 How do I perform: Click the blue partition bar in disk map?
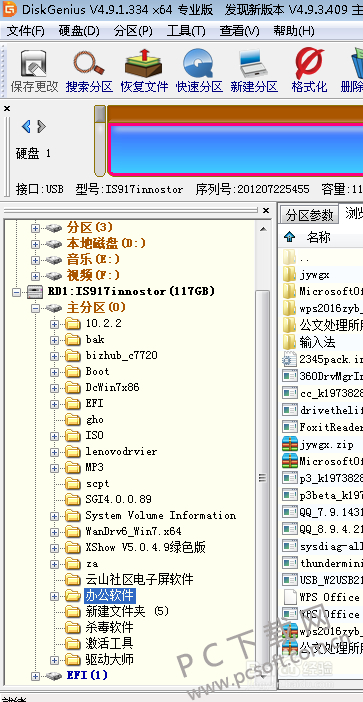tap(236, 149)
